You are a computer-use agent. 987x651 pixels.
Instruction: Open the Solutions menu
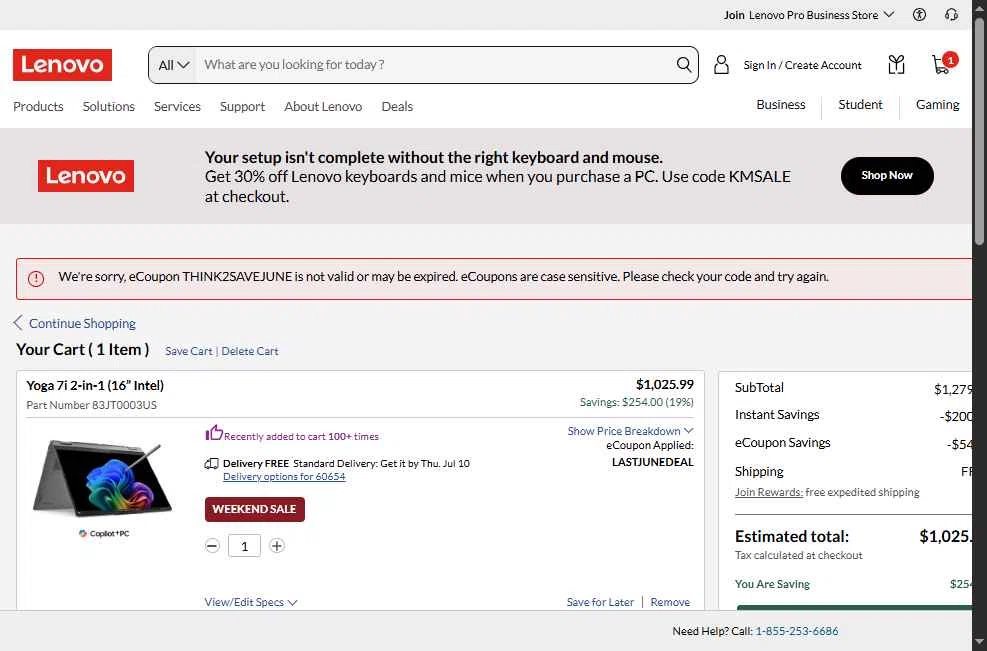(109, 106)
